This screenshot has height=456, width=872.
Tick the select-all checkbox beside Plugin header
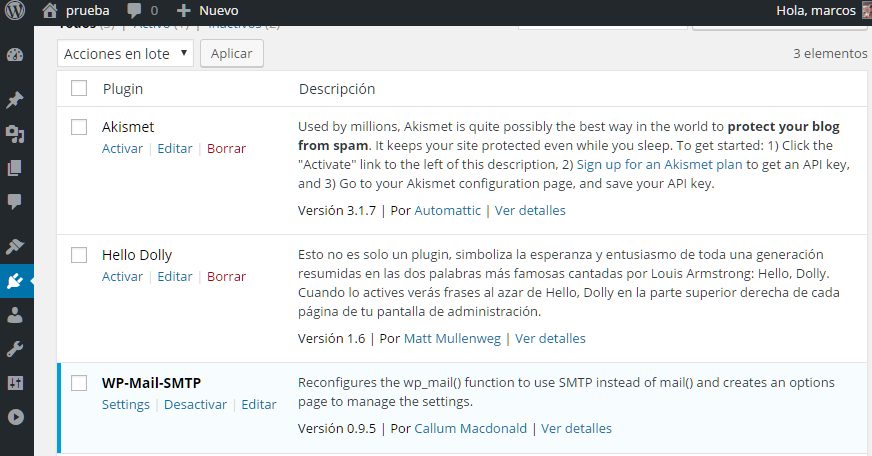(x=79, y=88)
